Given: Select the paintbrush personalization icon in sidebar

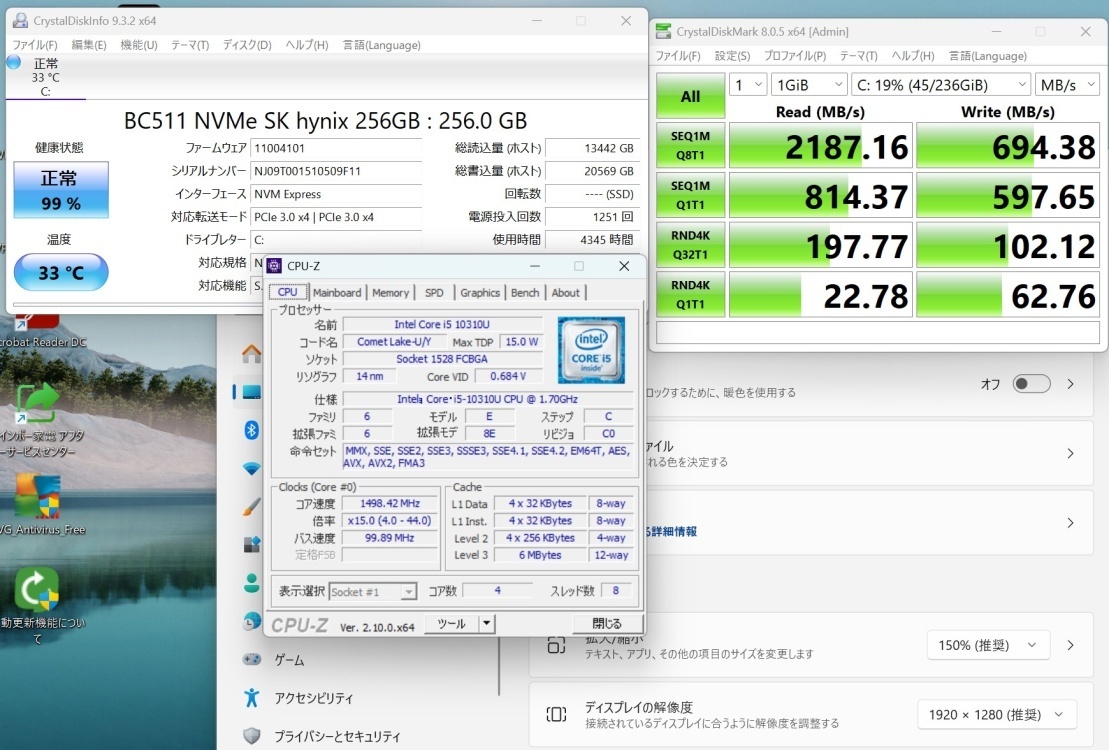Looking at the screenshot, I should (x=252, y=506).
